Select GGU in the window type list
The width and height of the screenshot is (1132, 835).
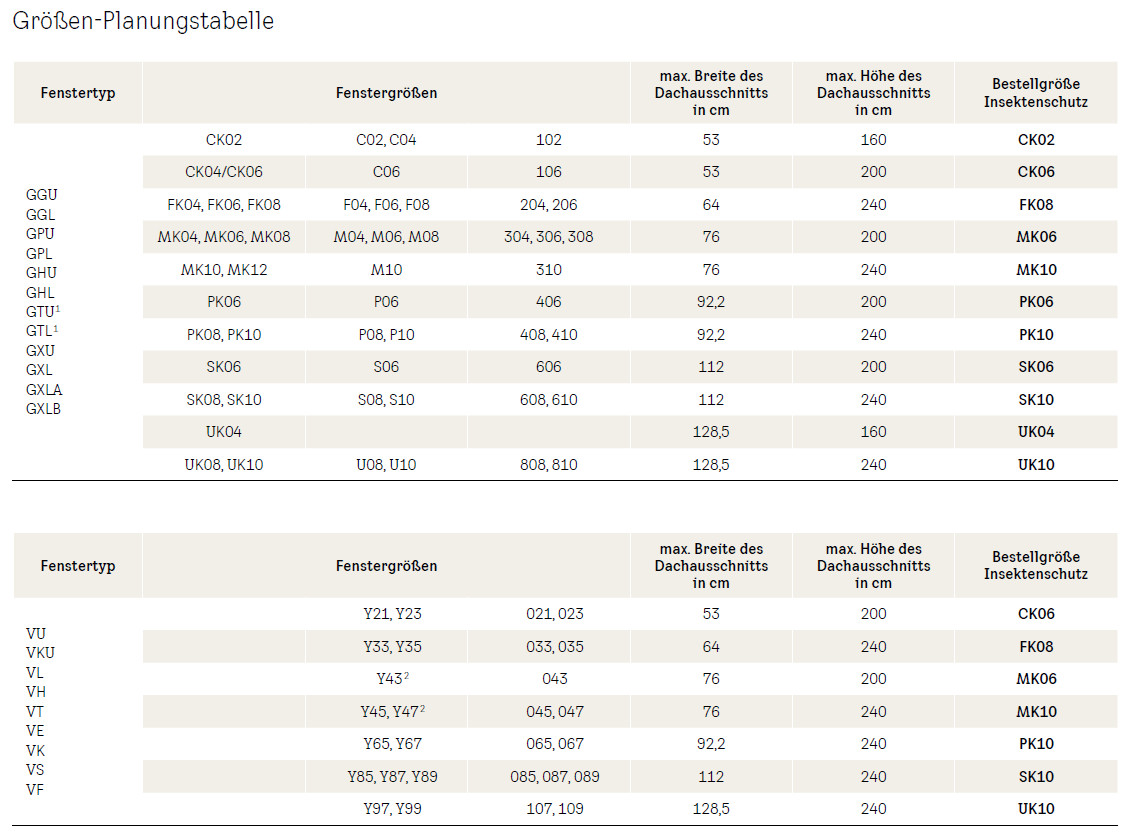coord(41,195)
